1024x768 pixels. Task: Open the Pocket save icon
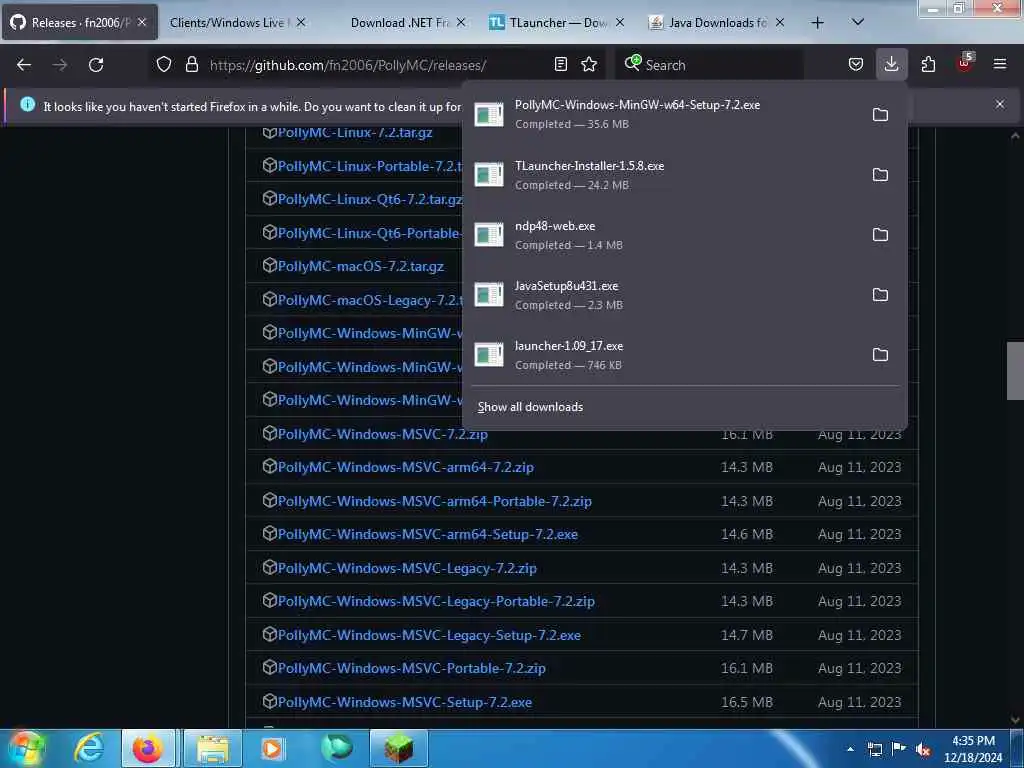[856, 64]
